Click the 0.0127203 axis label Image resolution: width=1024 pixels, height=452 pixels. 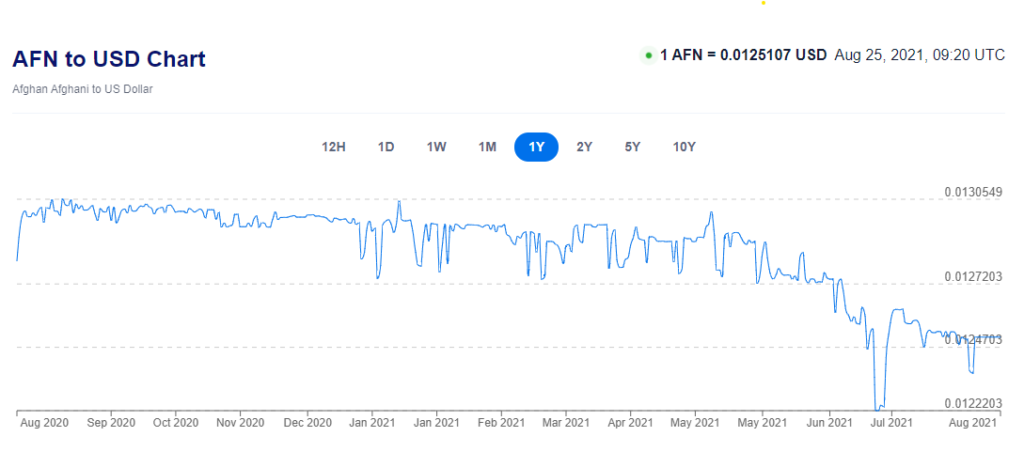[x=973, y=277]
